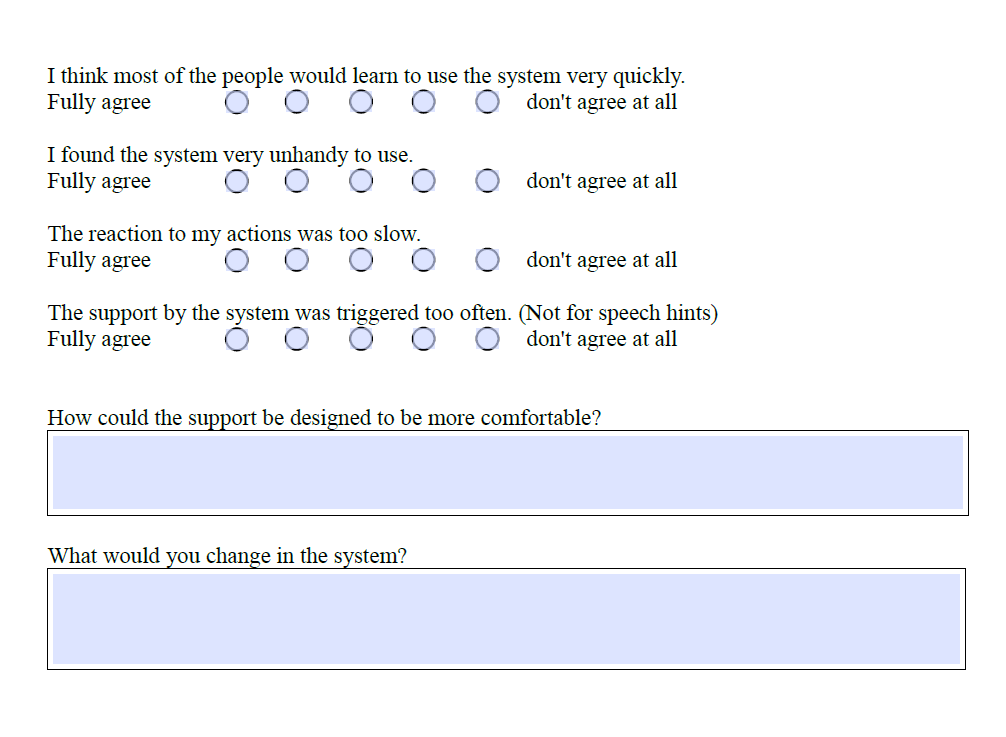Pick middle radio for reaction too slow question
The height and width of the screenshot is (737, 1006).
(x=361, y=260)
